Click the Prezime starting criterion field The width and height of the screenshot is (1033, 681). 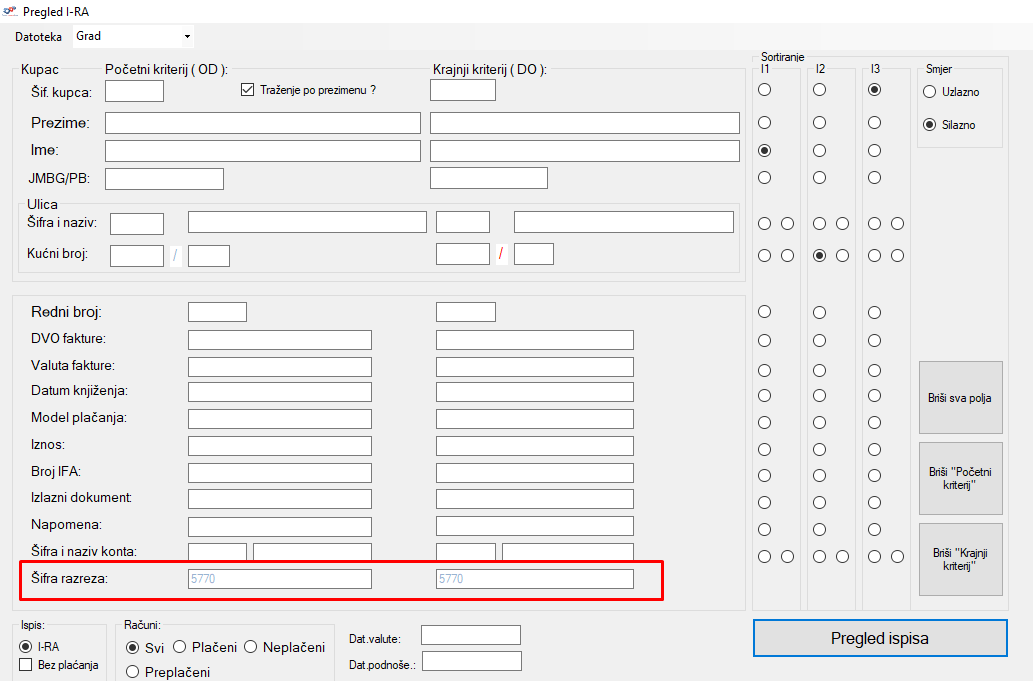(x=262, y=123)
